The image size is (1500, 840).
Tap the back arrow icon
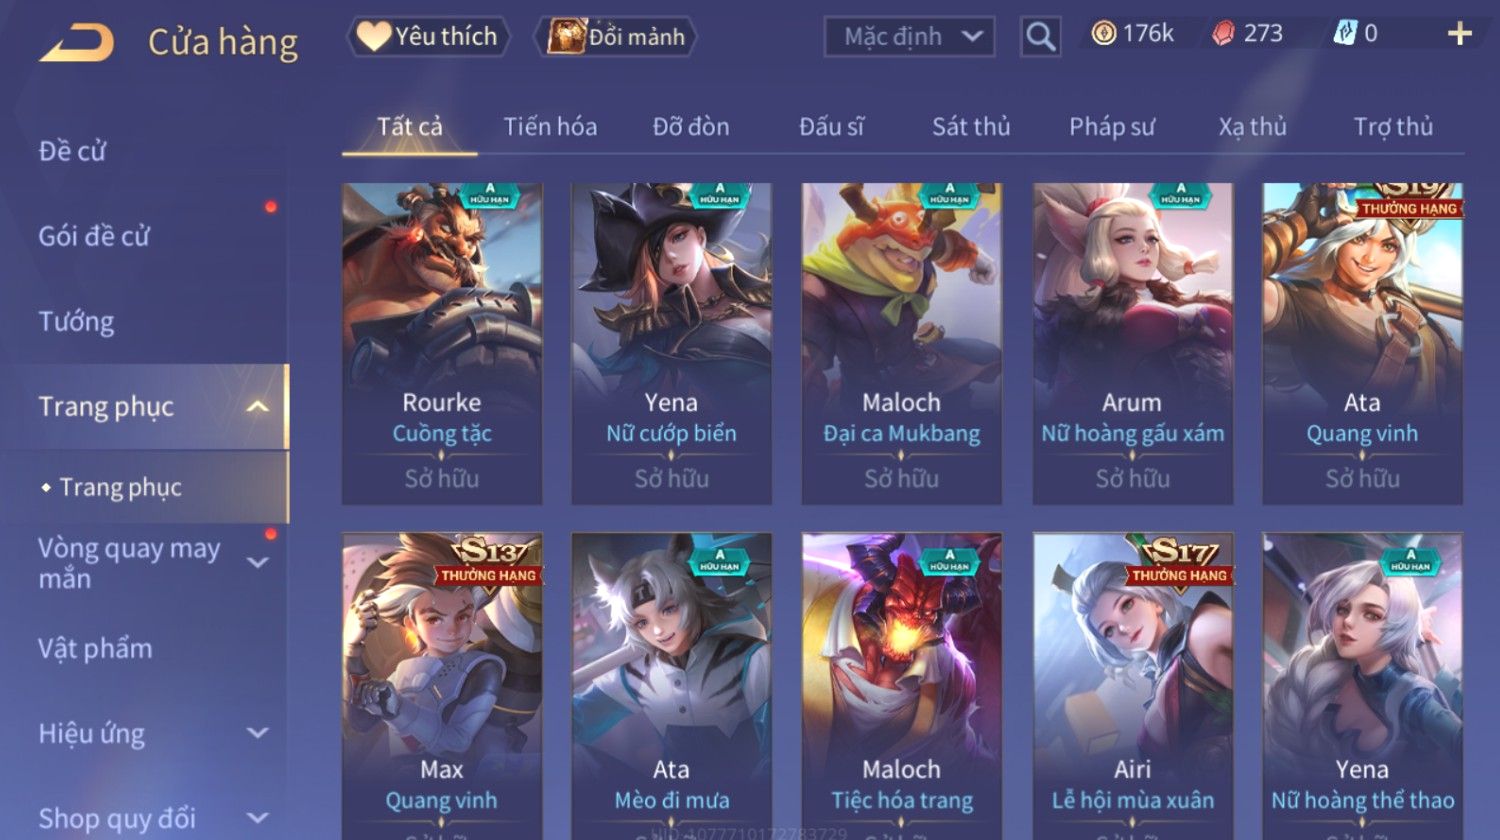[76, 43]
